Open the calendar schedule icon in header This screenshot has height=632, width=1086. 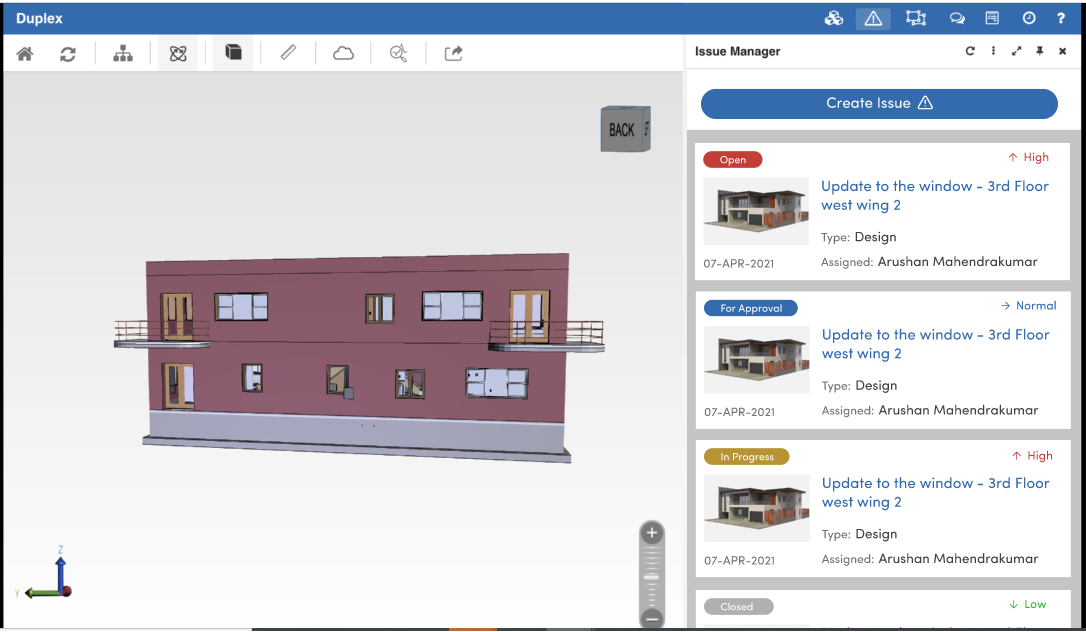(992, 18)
